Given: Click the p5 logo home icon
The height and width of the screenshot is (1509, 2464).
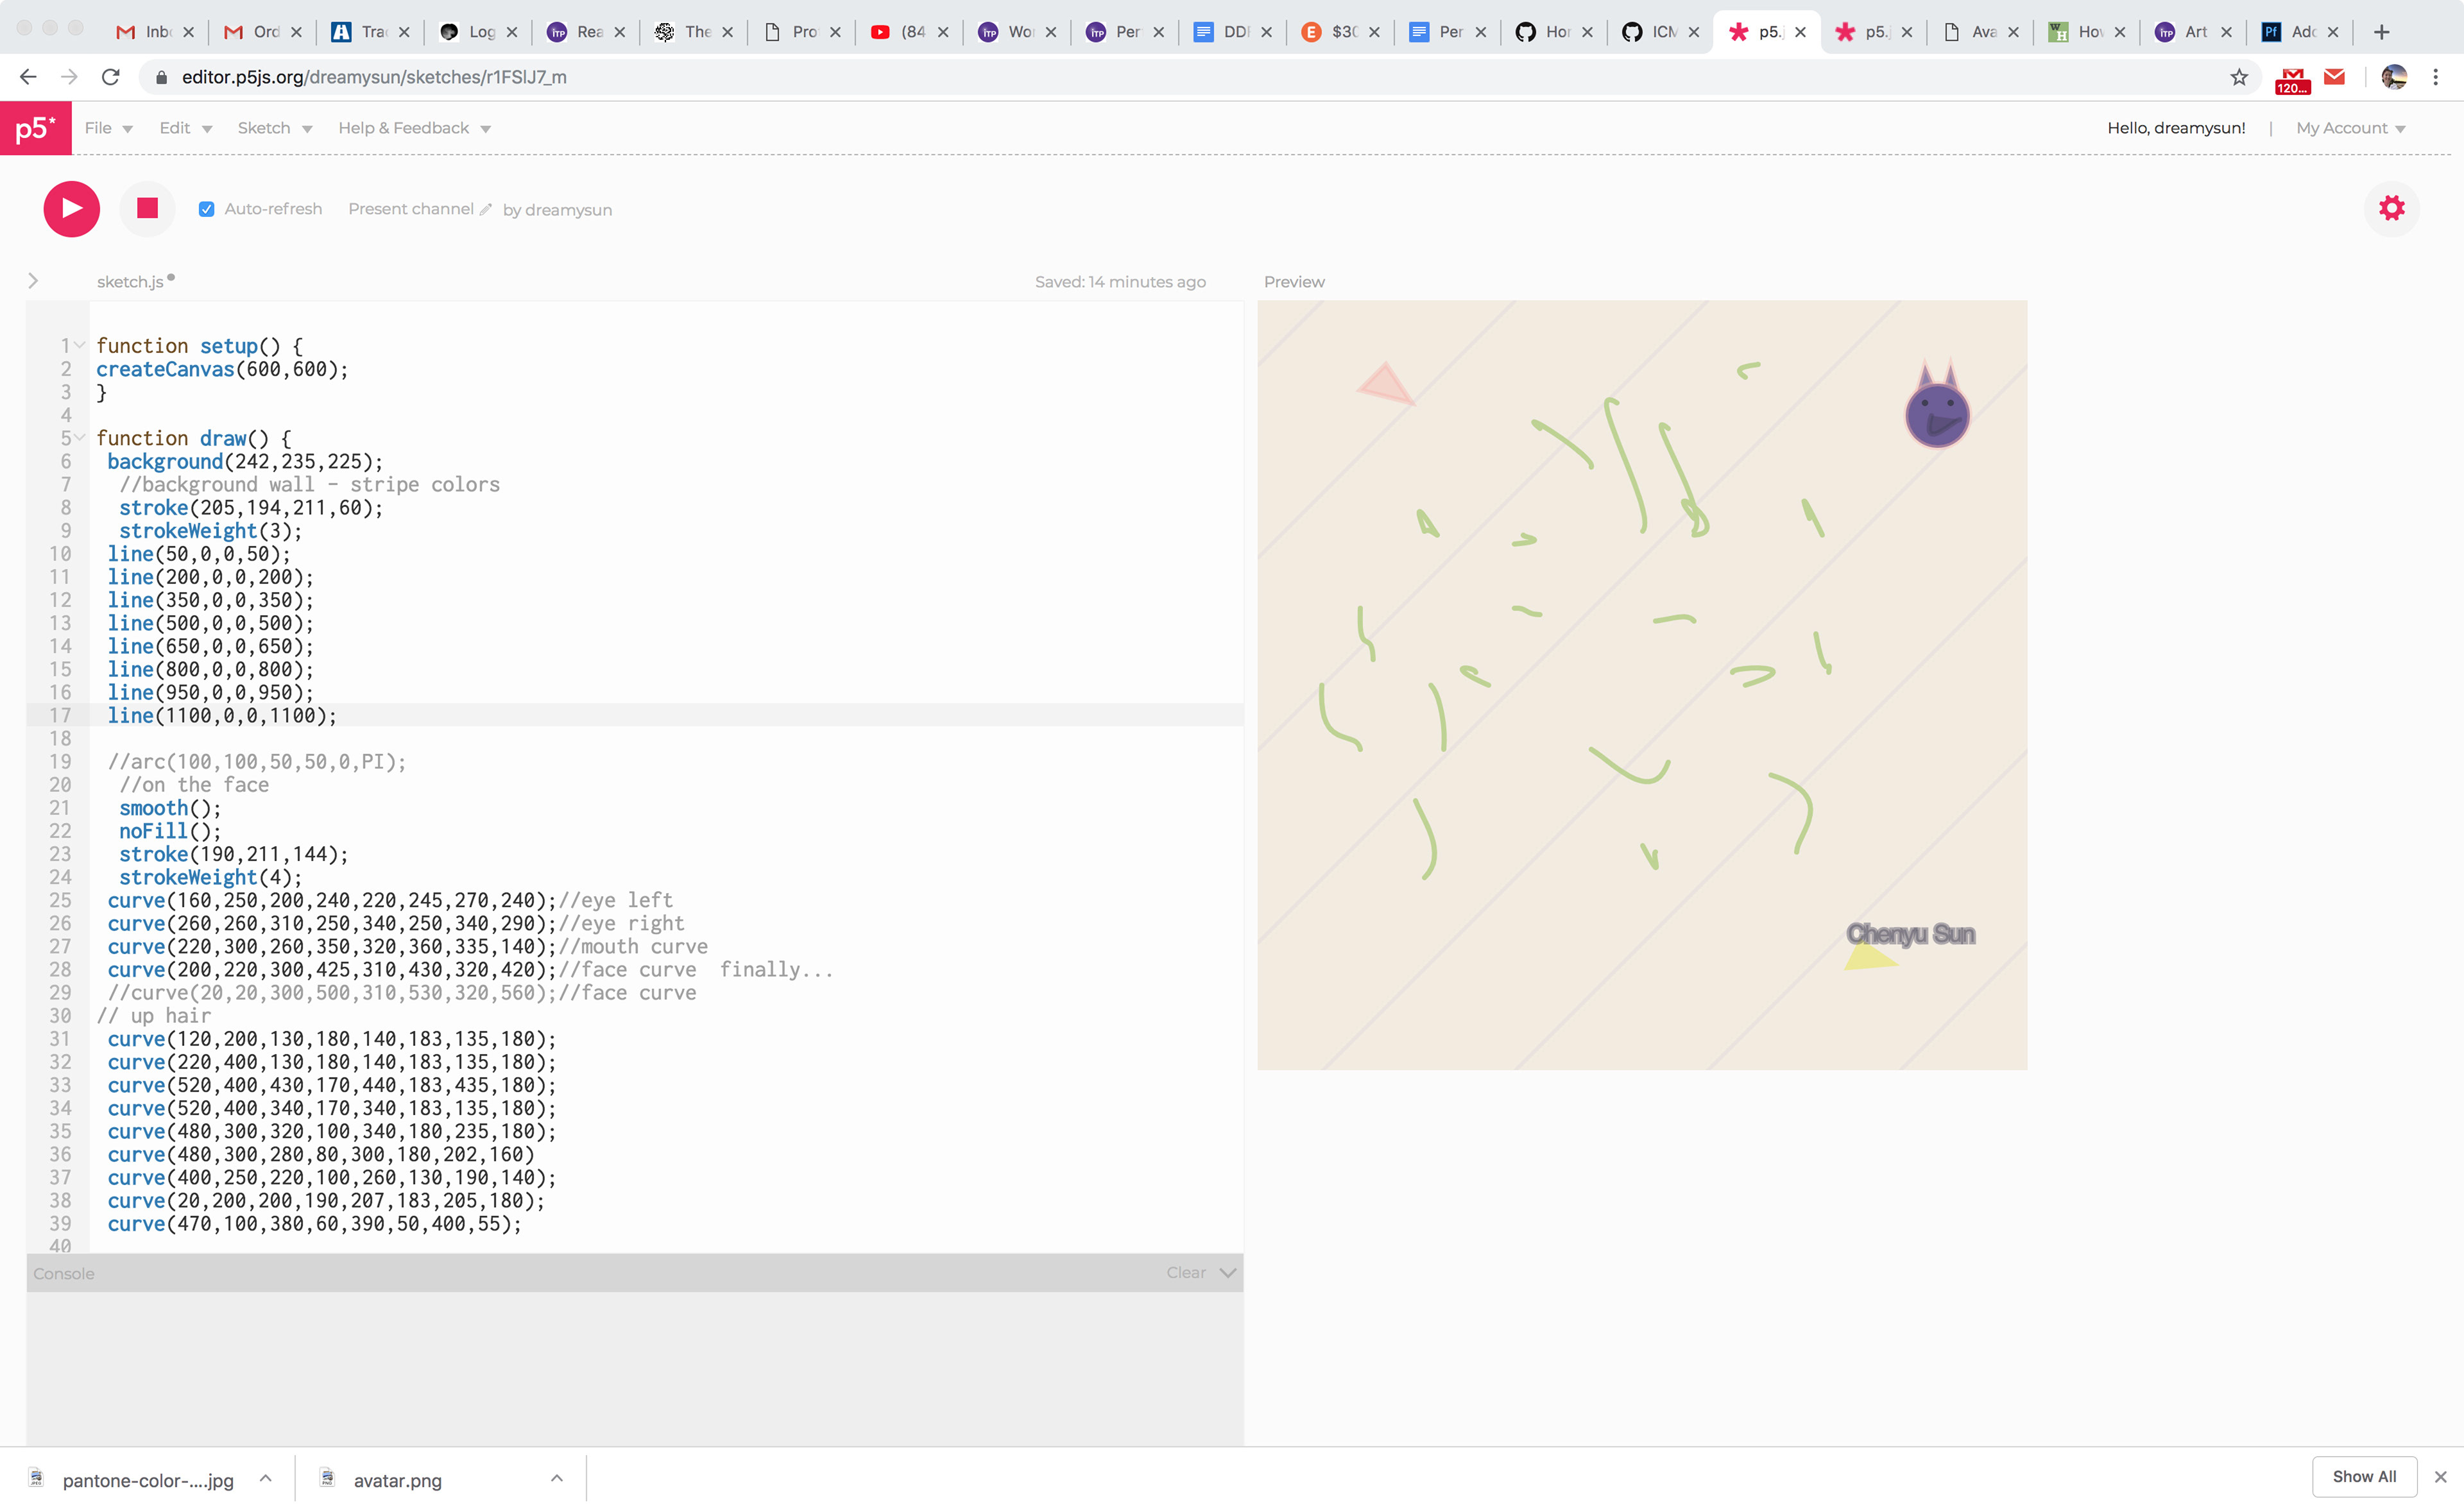Looking at the screenshot, I should click(x=36, y=128).
